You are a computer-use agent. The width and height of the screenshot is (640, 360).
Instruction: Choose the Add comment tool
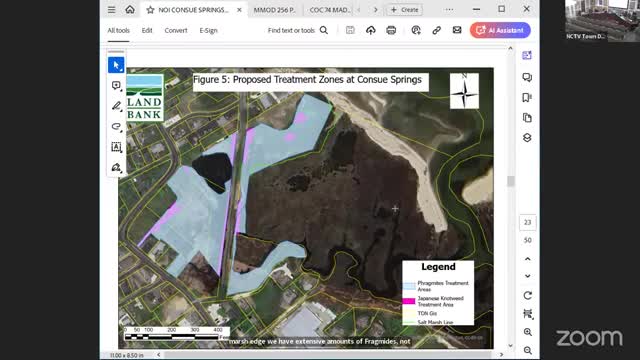click(x=116, y=86)
